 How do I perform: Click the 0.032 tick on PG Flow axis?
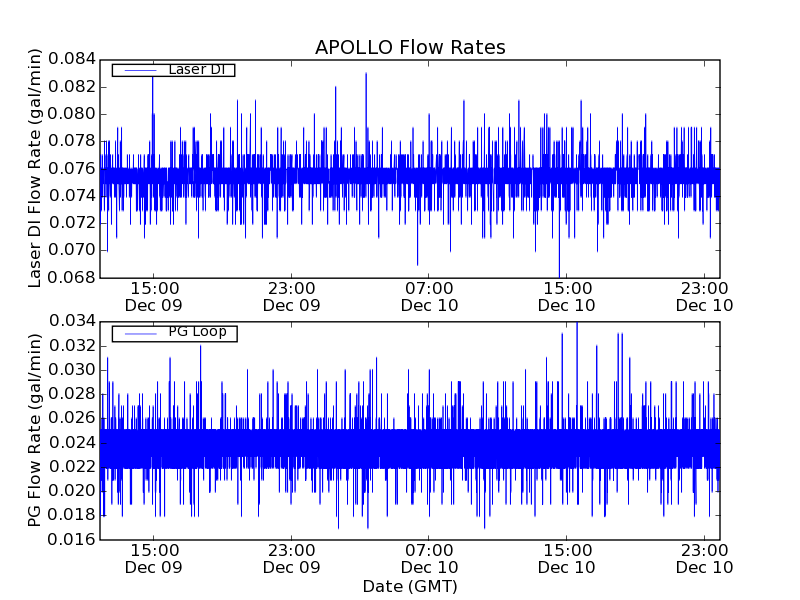pos(72,346)
